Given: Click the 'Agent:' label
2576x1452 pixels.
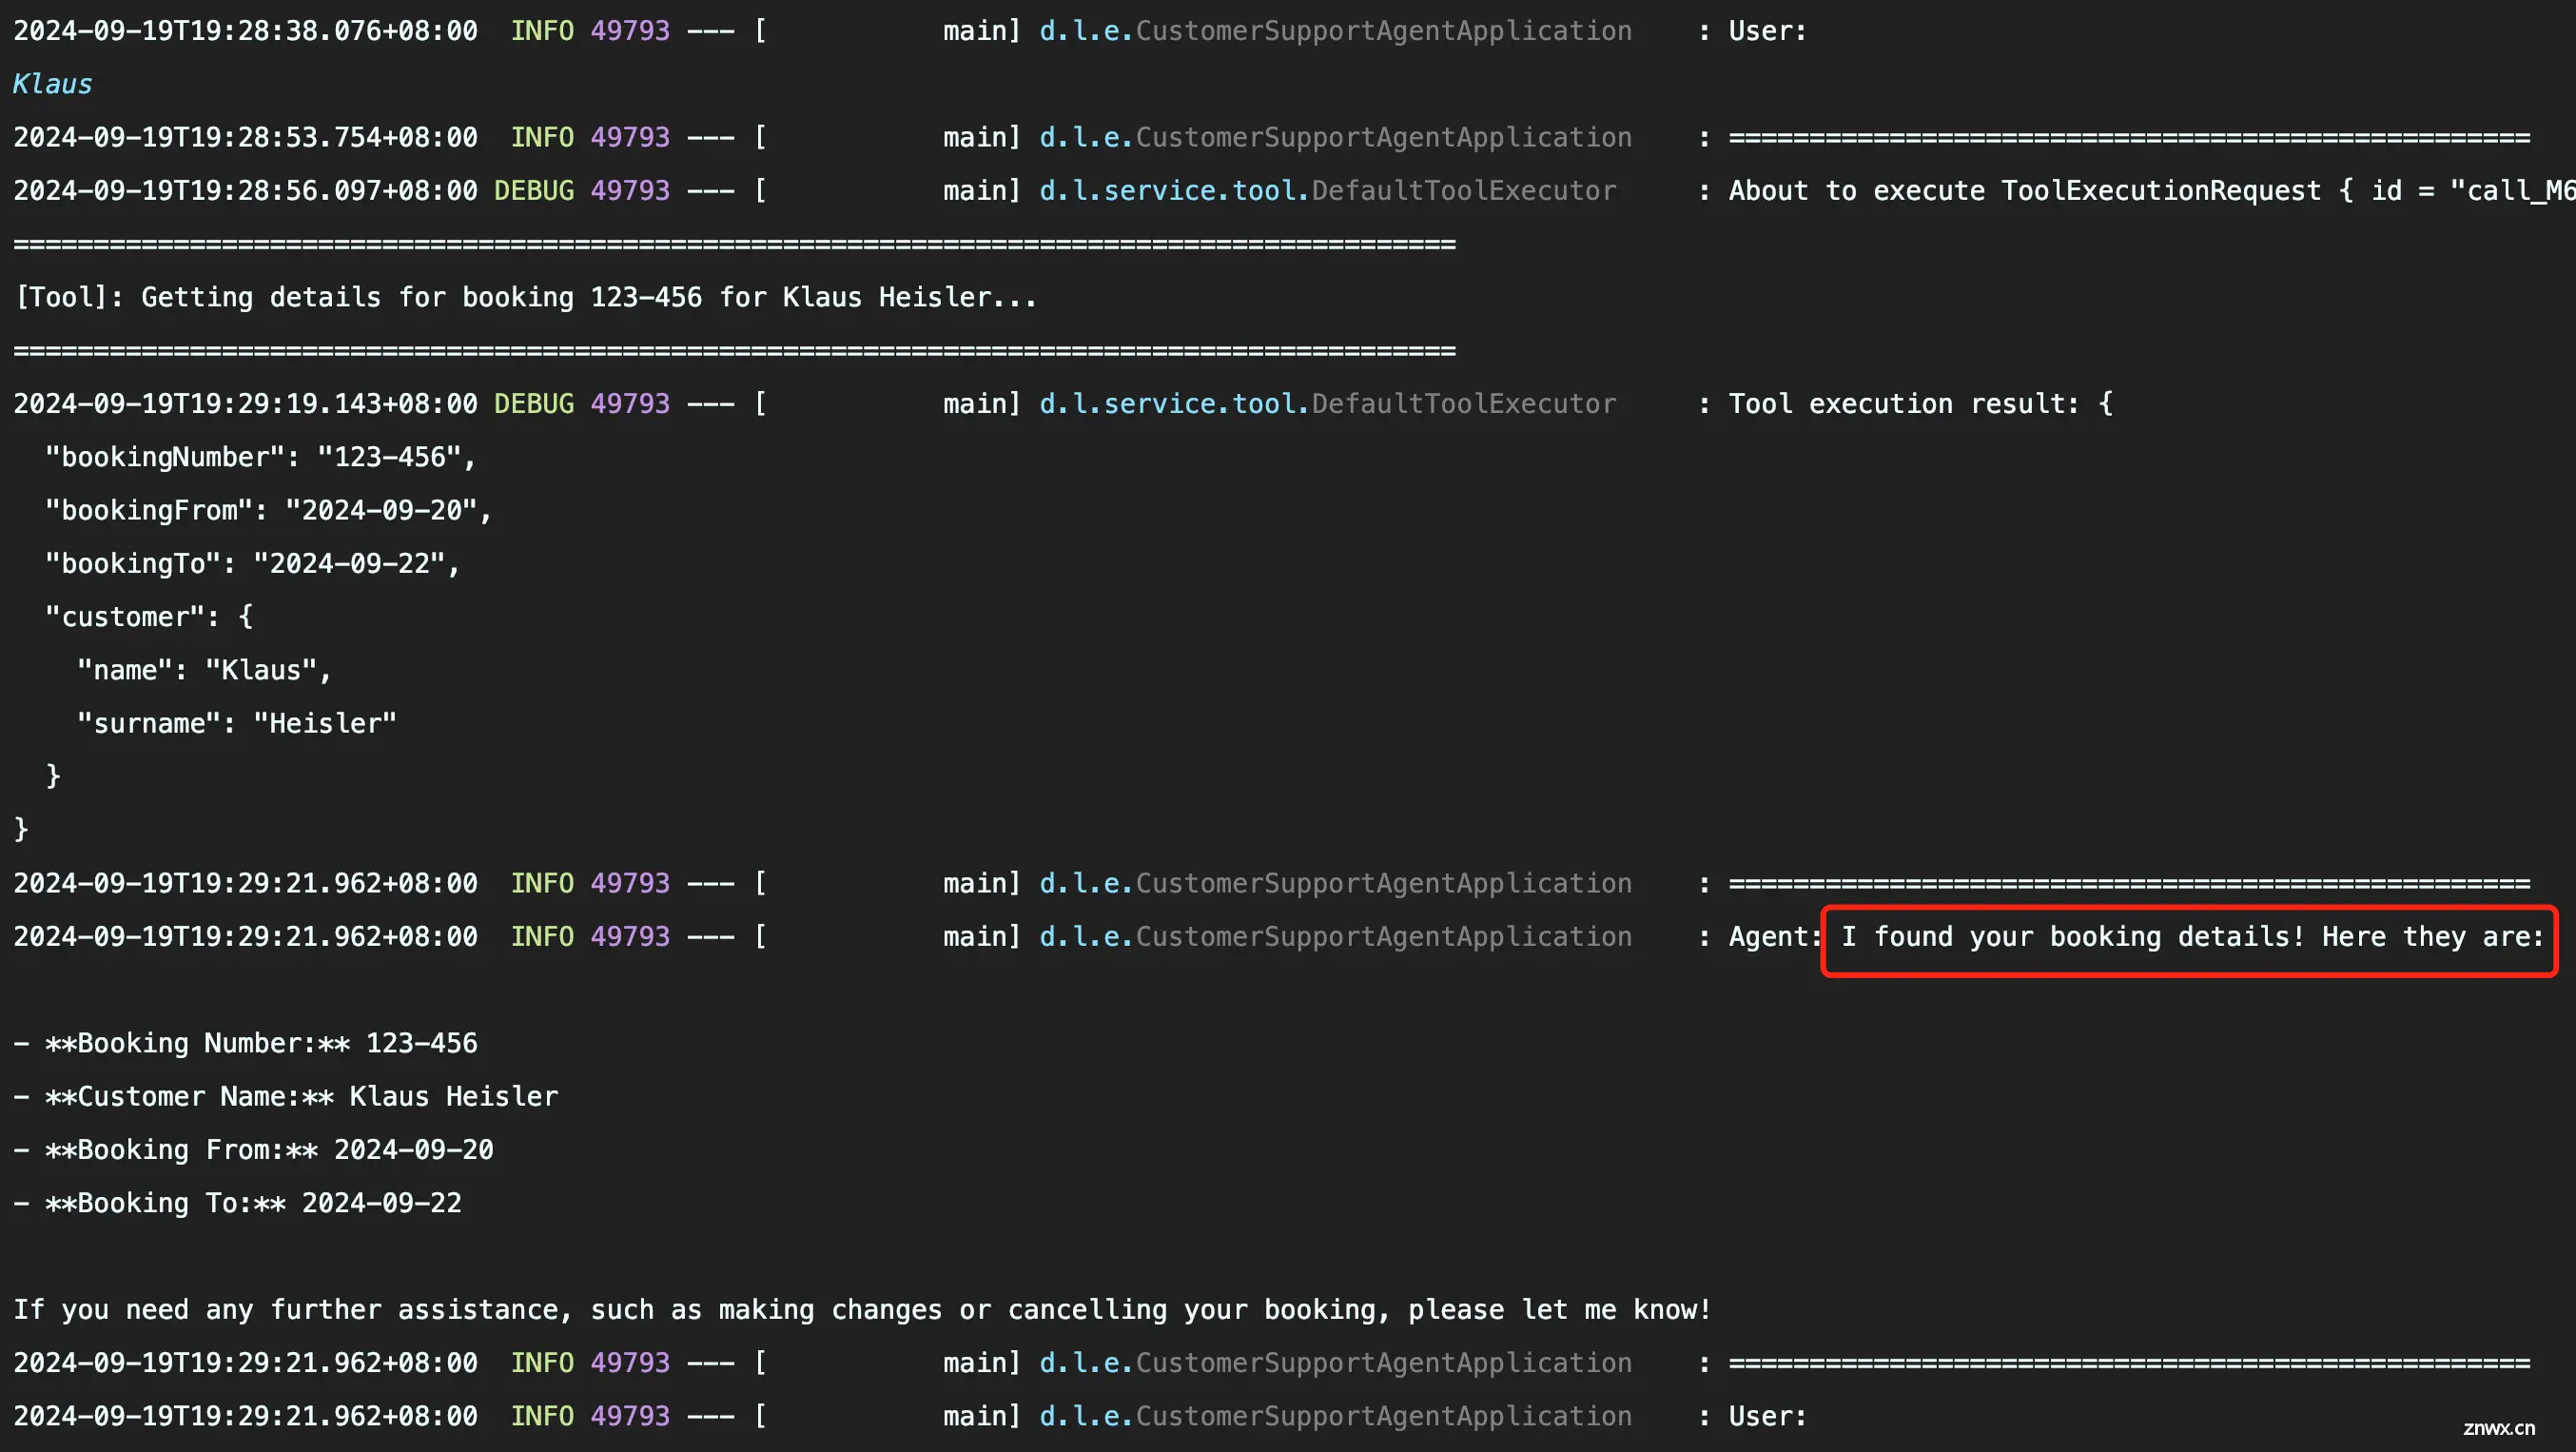Looking at the screenshot, I should pyautogui.click(x=1776, y=937).
